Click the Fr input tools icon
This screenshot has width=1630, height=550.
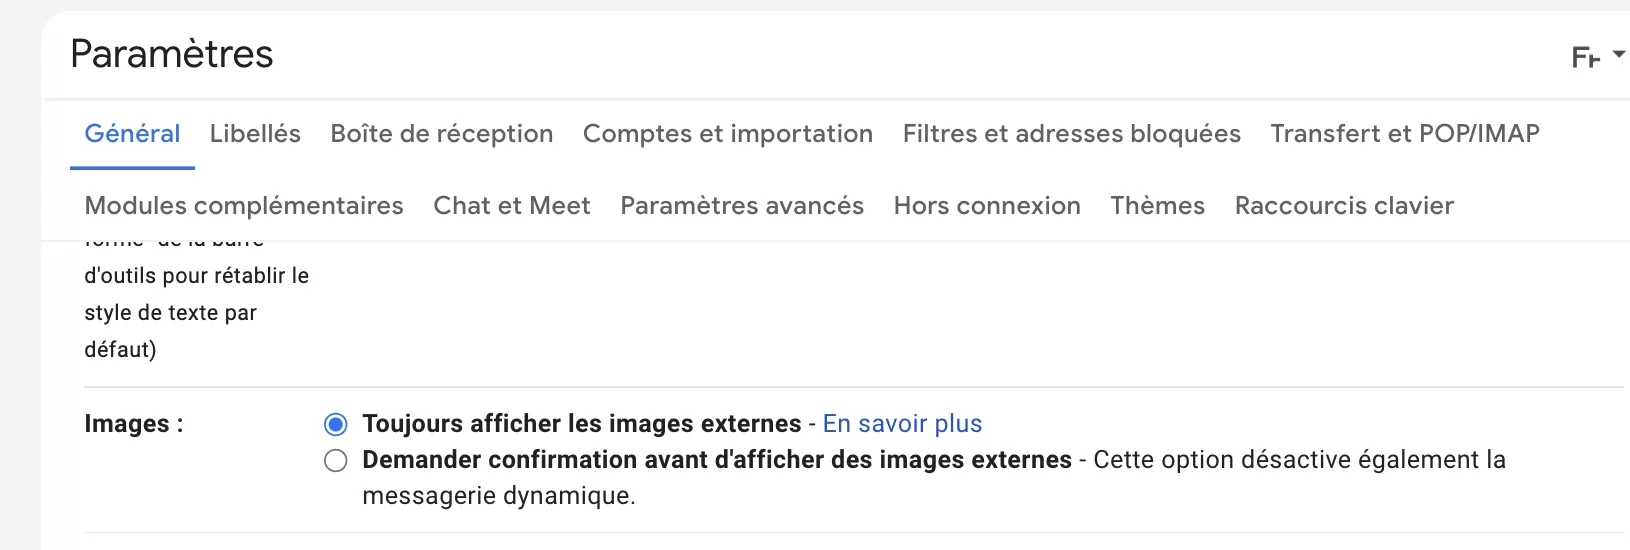tap(1586, 58)
